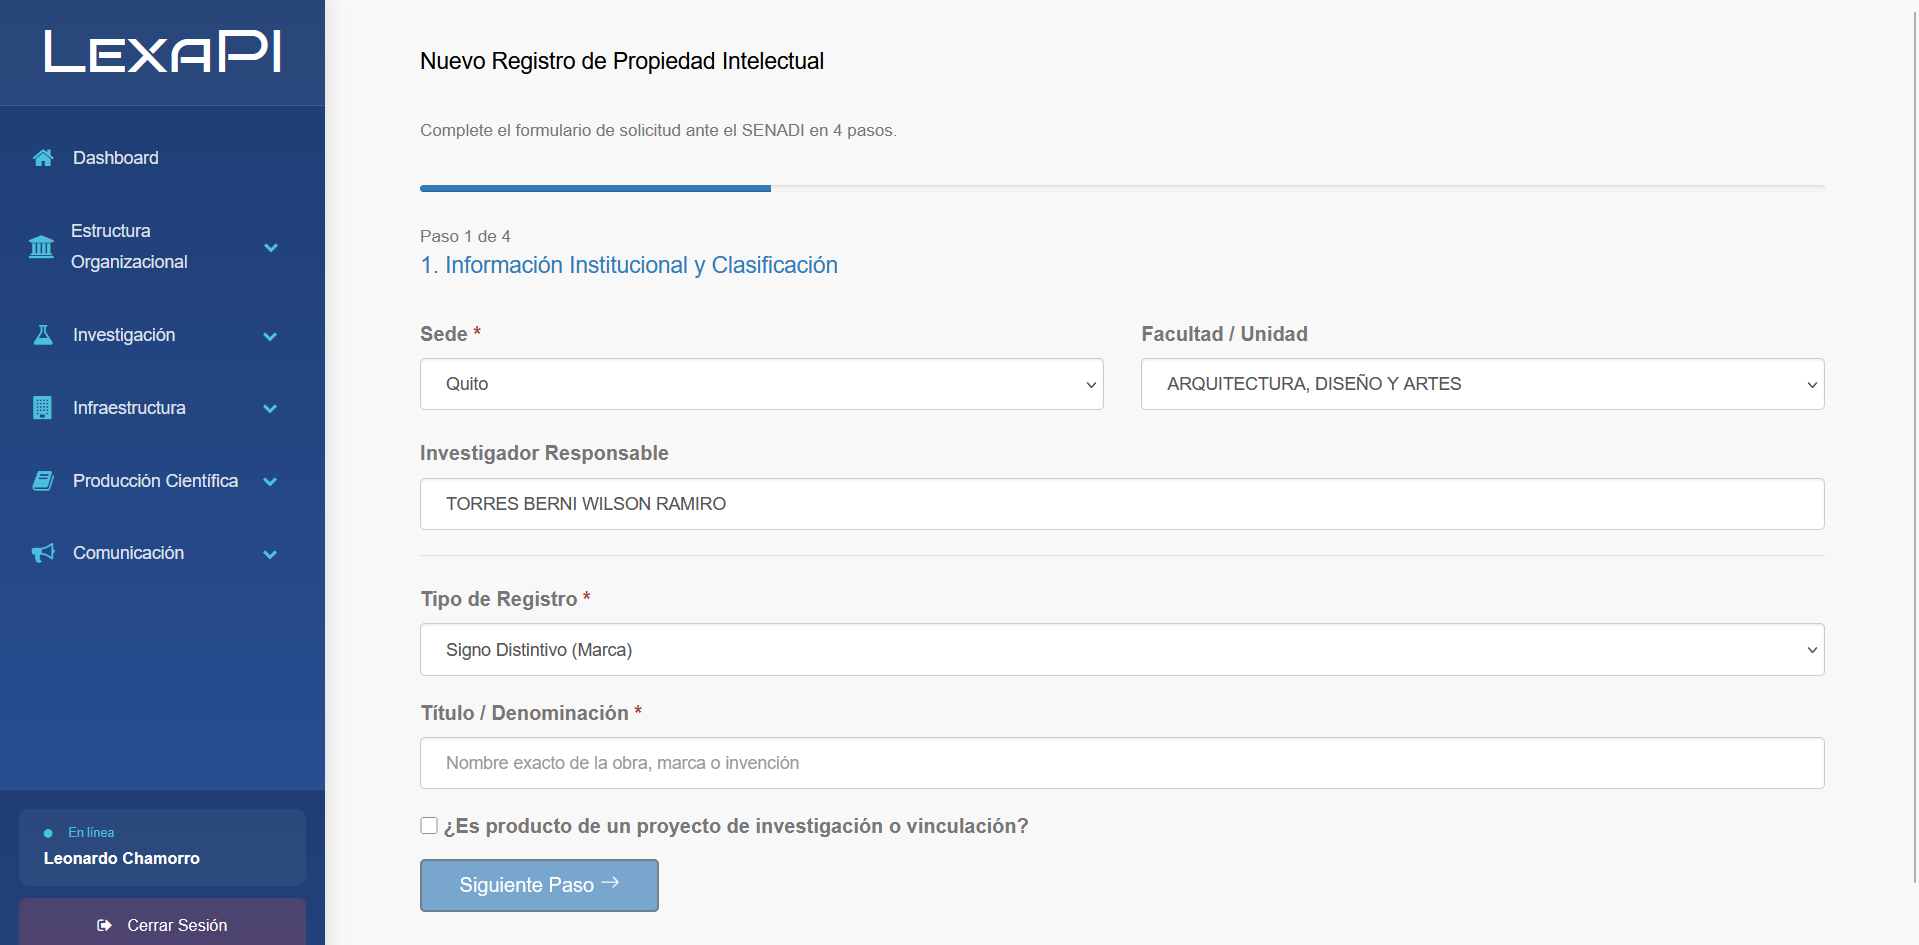Viewport: 1919px width, 945px height.
Task: Open the Facultad / Unidad dropdown
Action: click(1482, 384)
